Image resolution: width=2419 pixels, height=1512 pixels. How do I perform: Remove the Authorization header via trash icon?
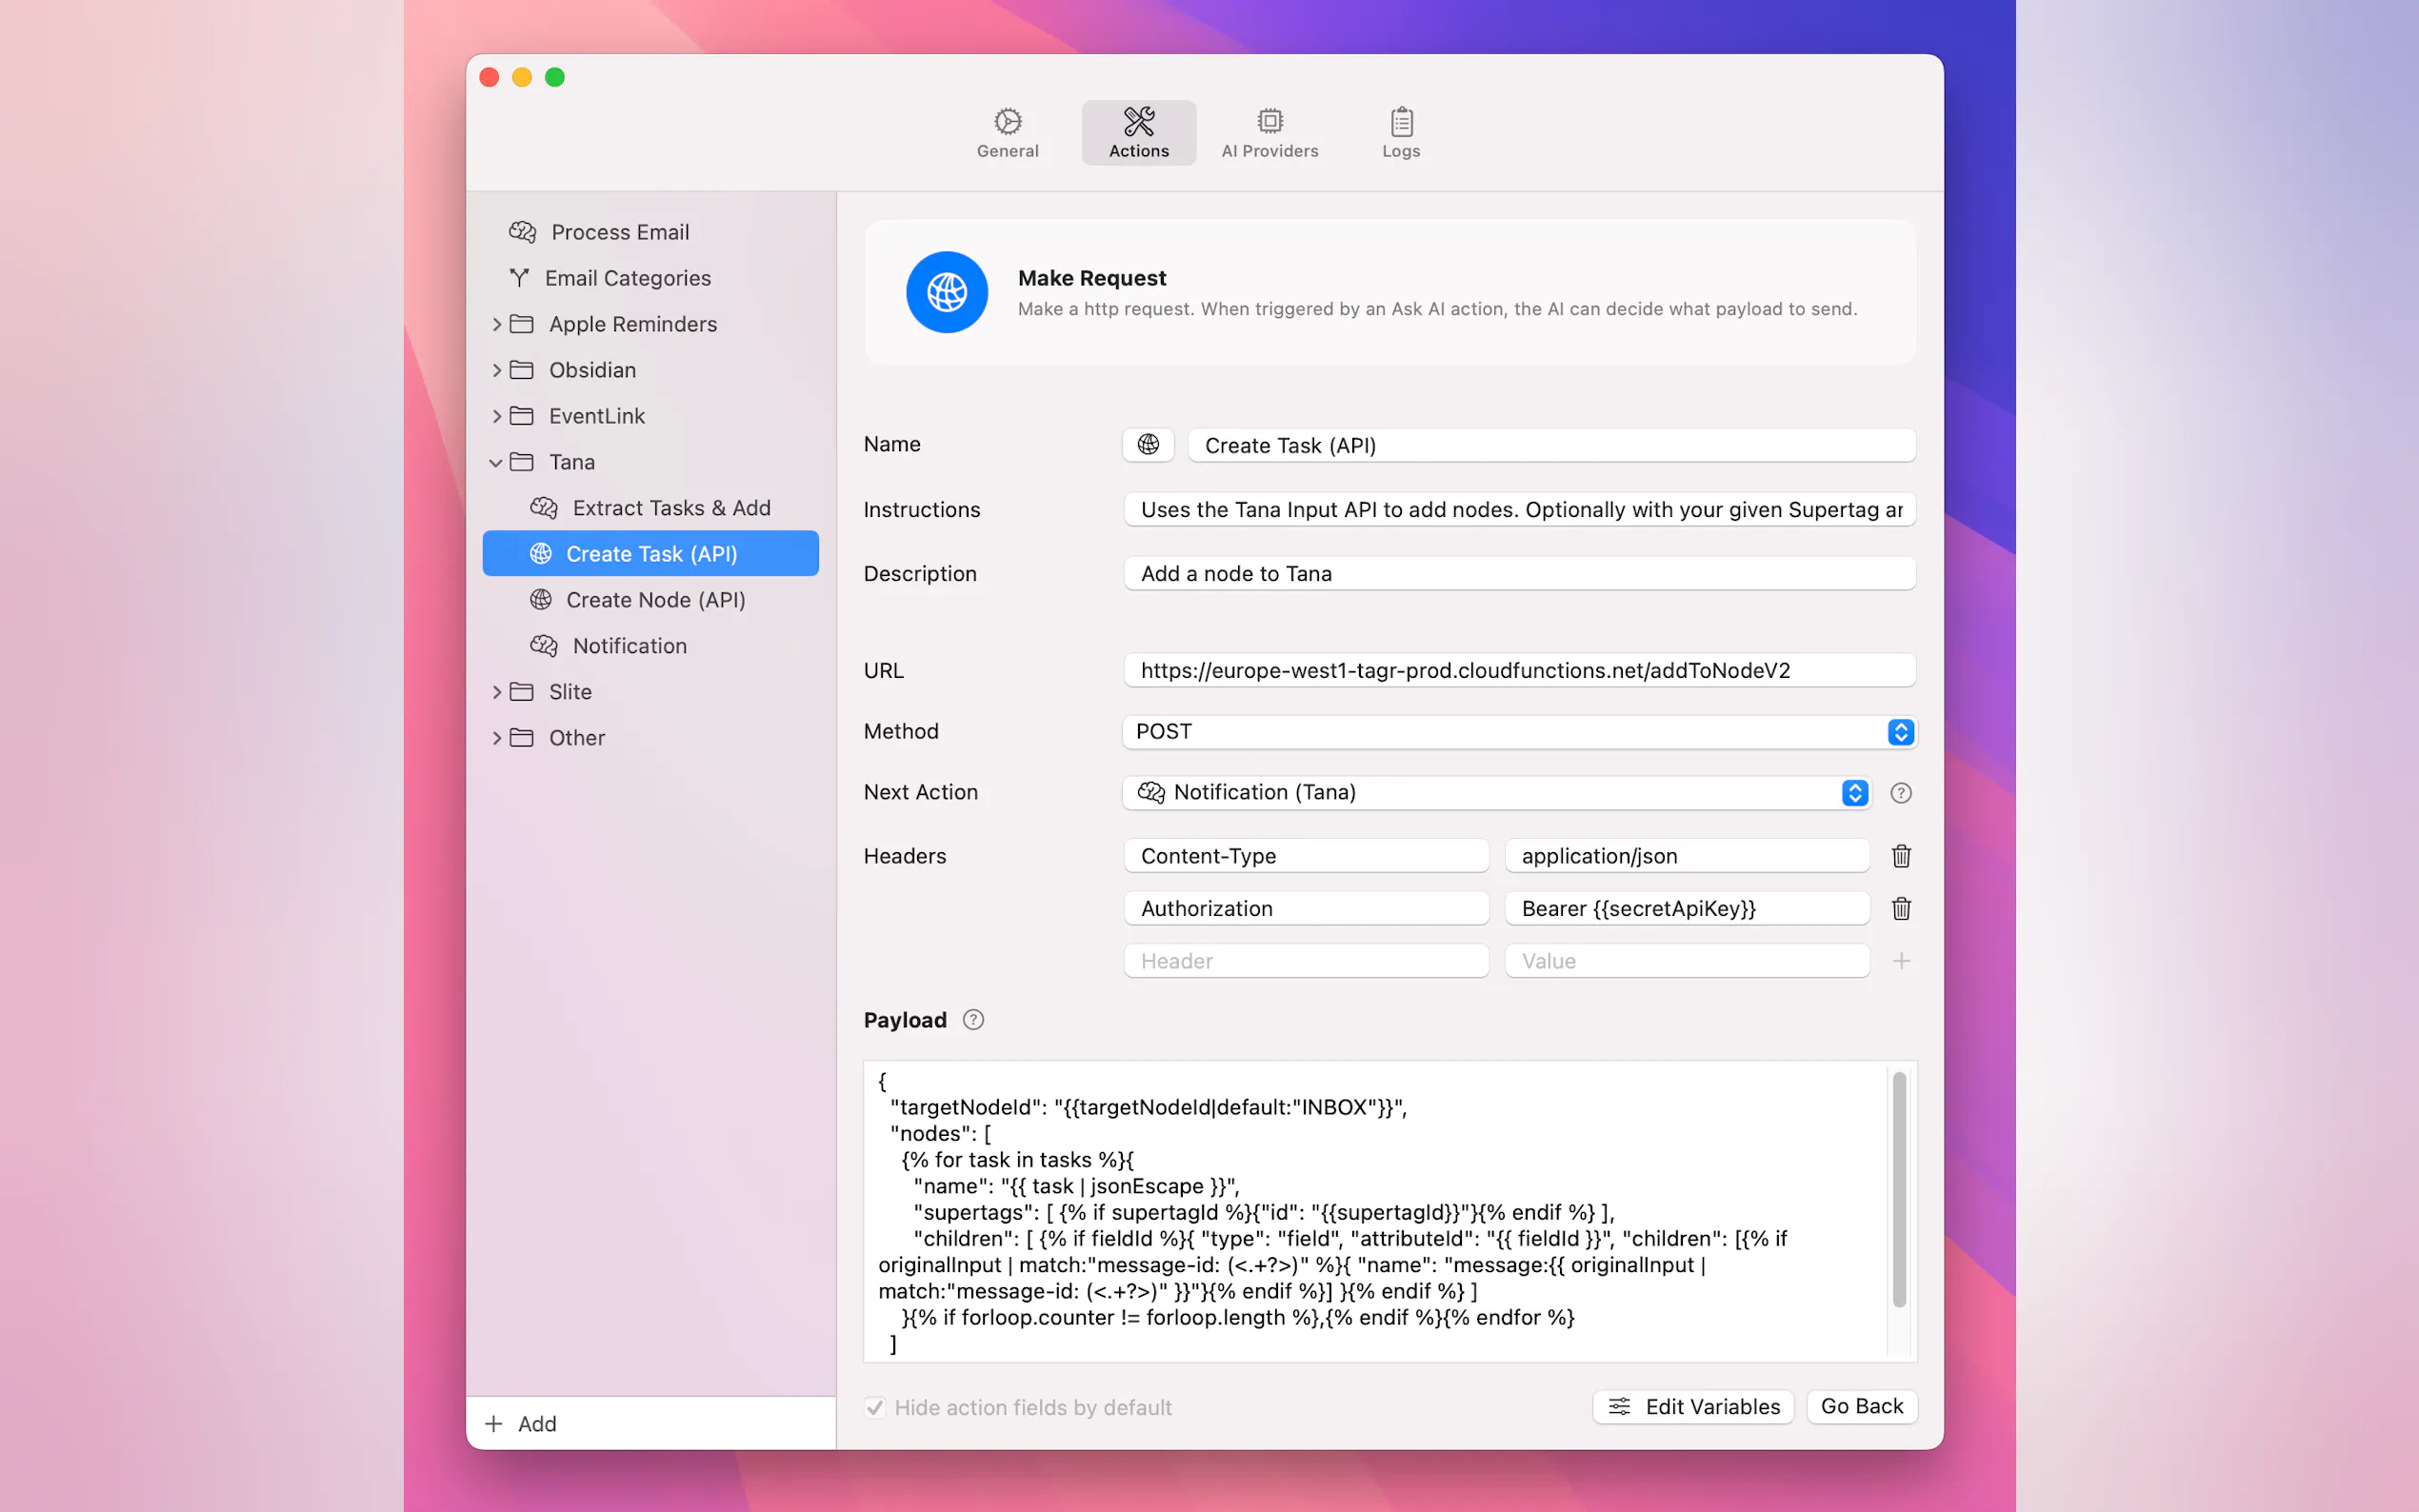pos(1900,908)
